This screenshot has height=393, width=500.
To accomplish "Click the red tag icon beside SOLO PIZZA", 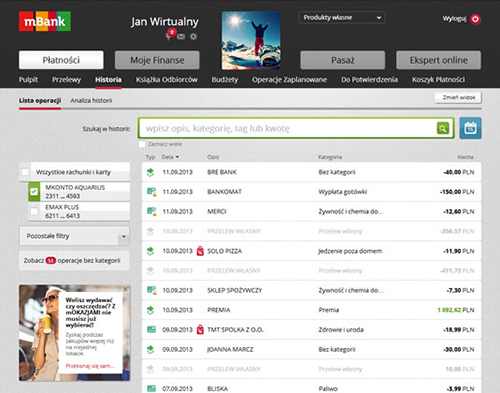I will [x=200, y=251].
